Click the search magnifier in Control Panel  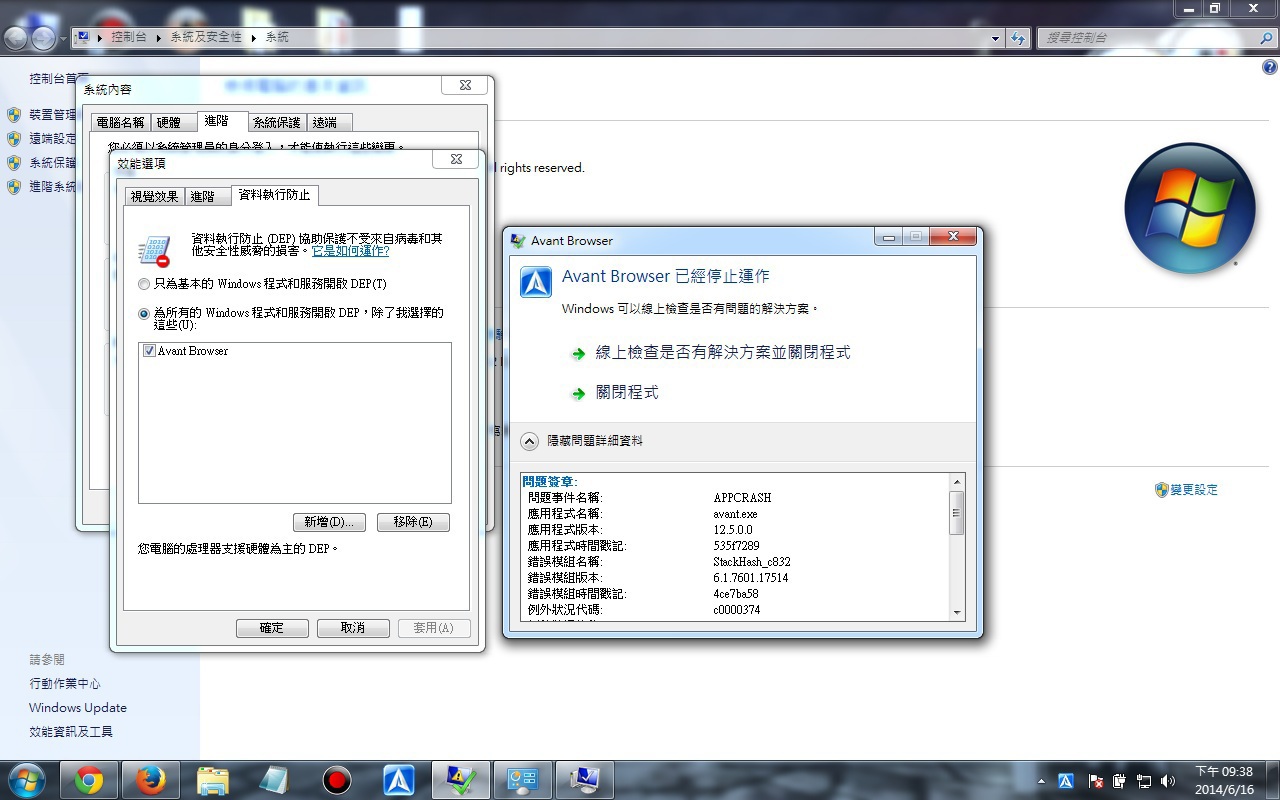(x=1265, y=38)
